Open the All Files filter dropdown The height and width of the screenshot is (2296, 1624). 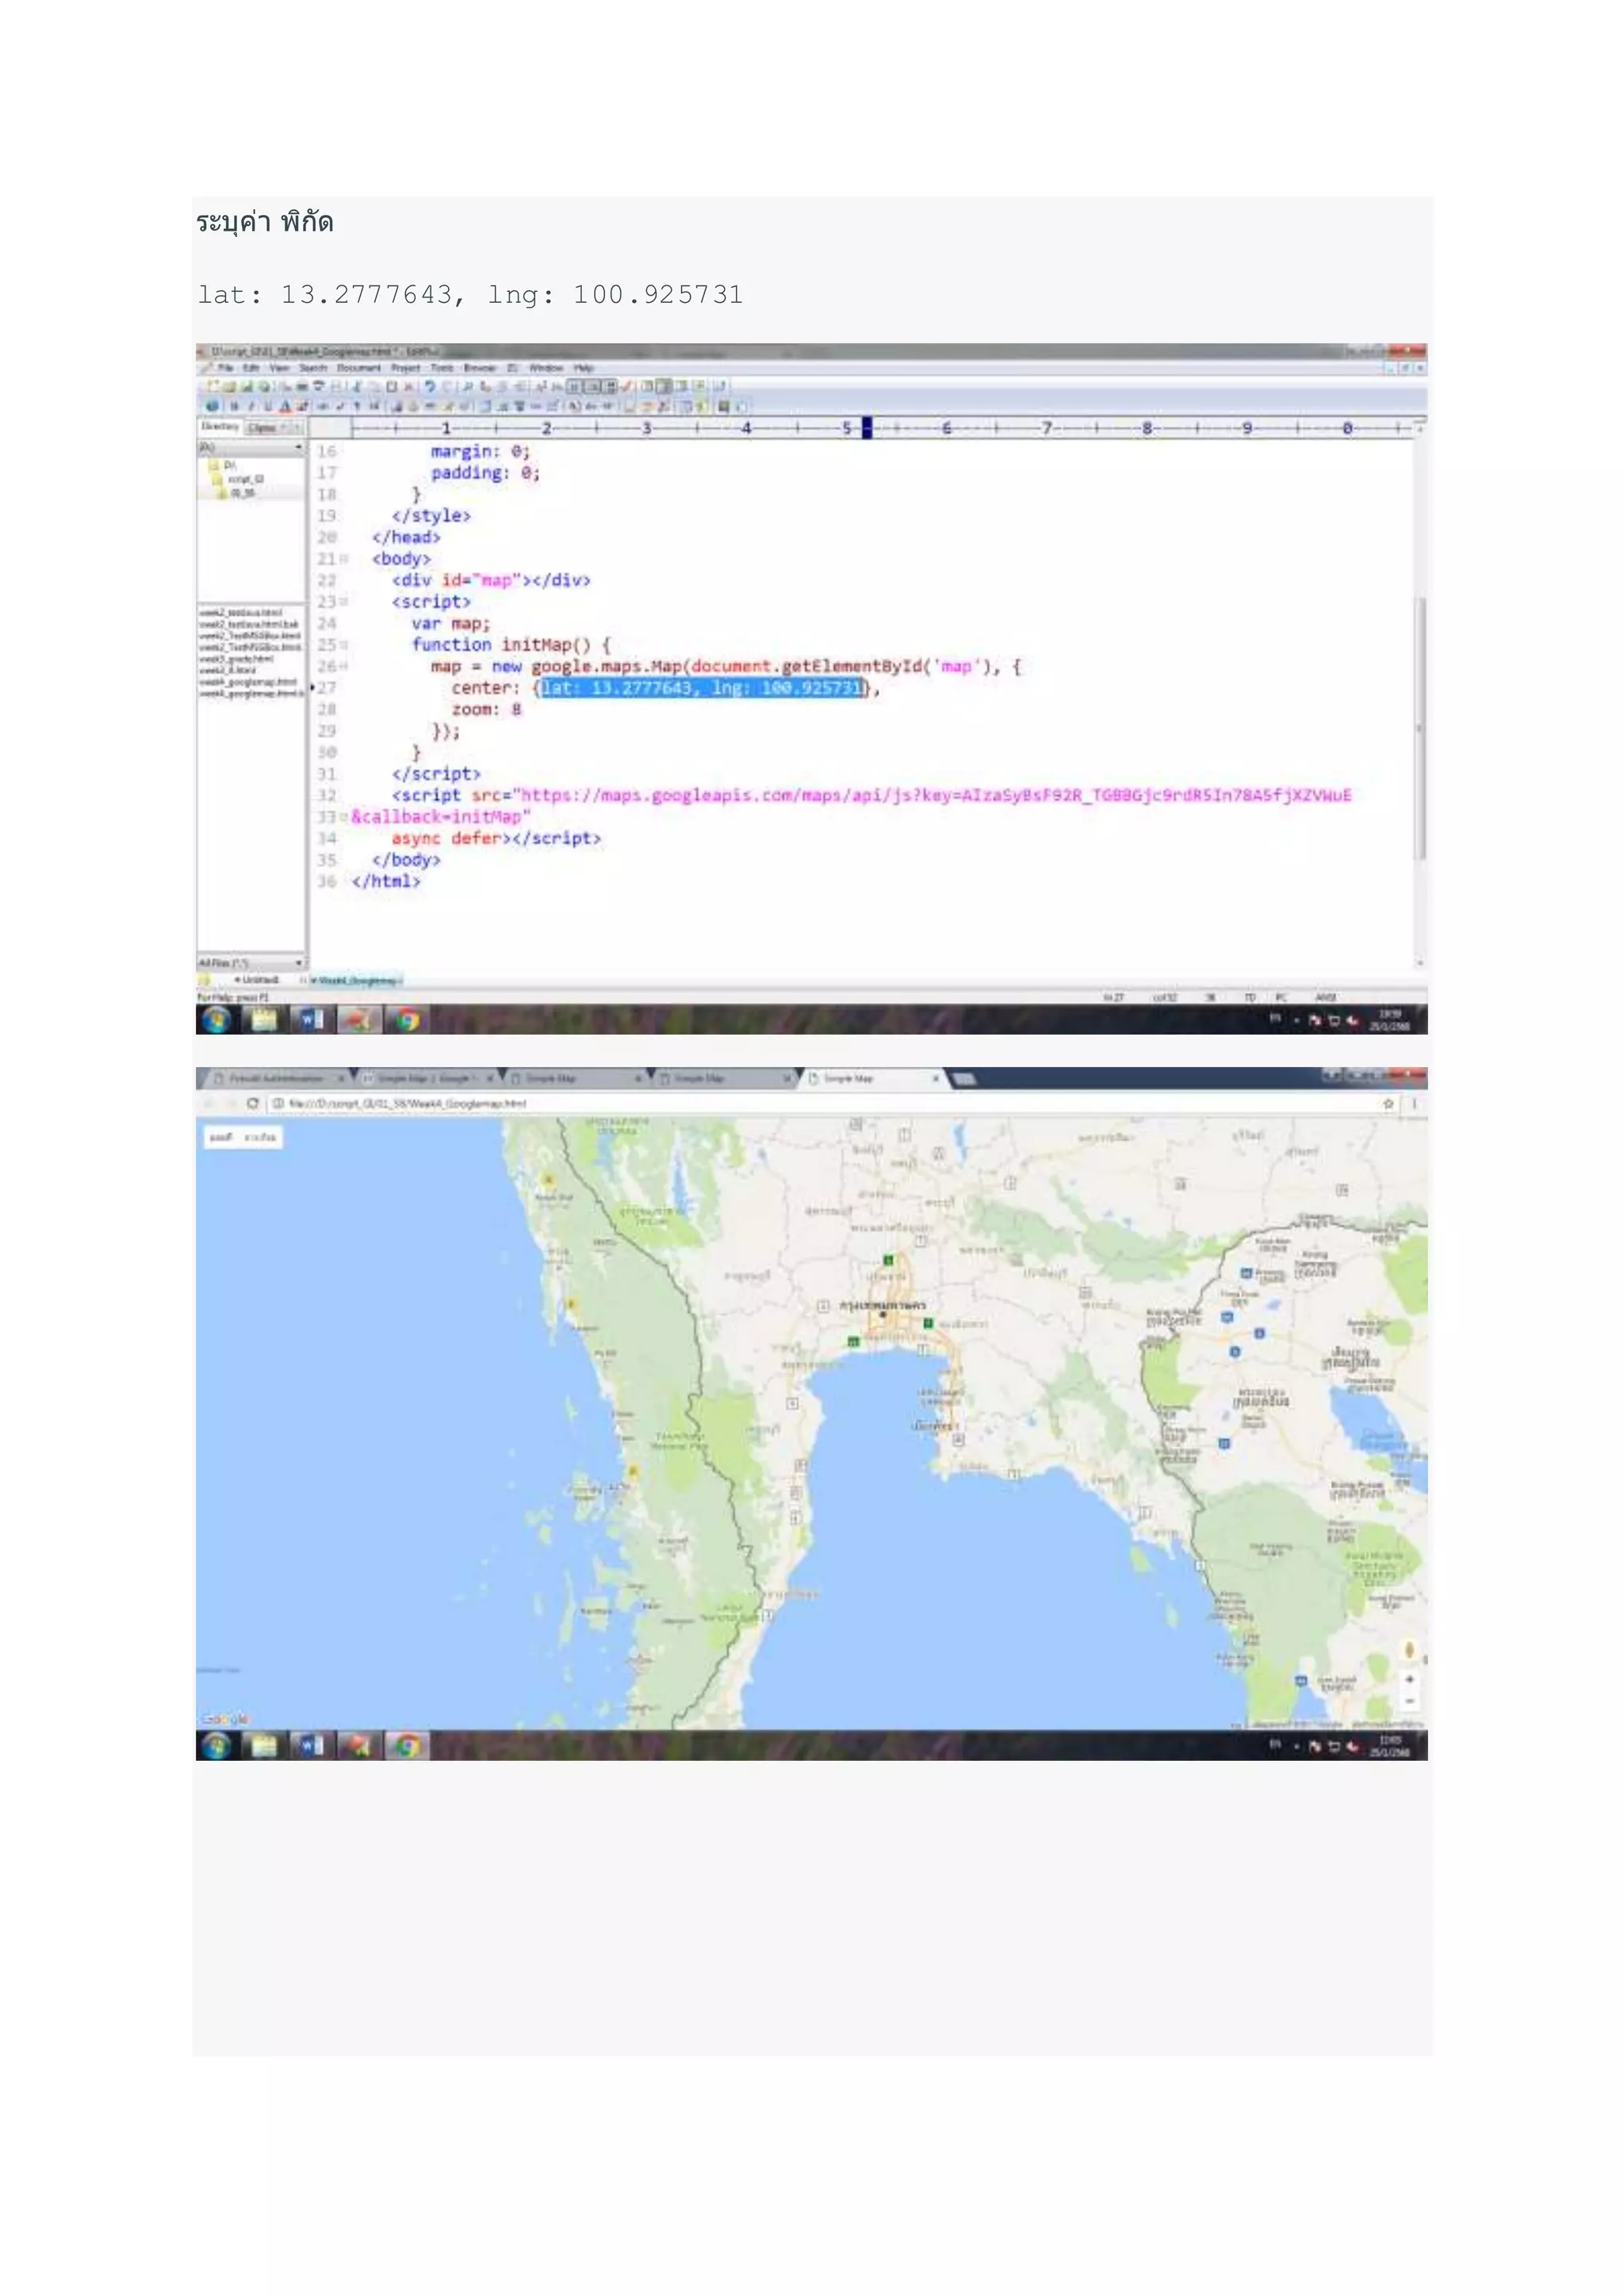point(298,962)
